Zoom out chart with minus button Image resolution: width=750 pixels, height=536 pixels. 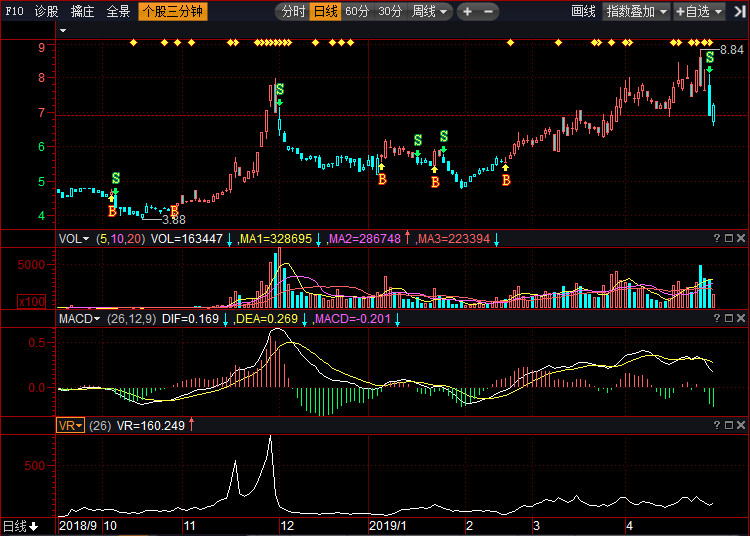[x=488, y=11]
